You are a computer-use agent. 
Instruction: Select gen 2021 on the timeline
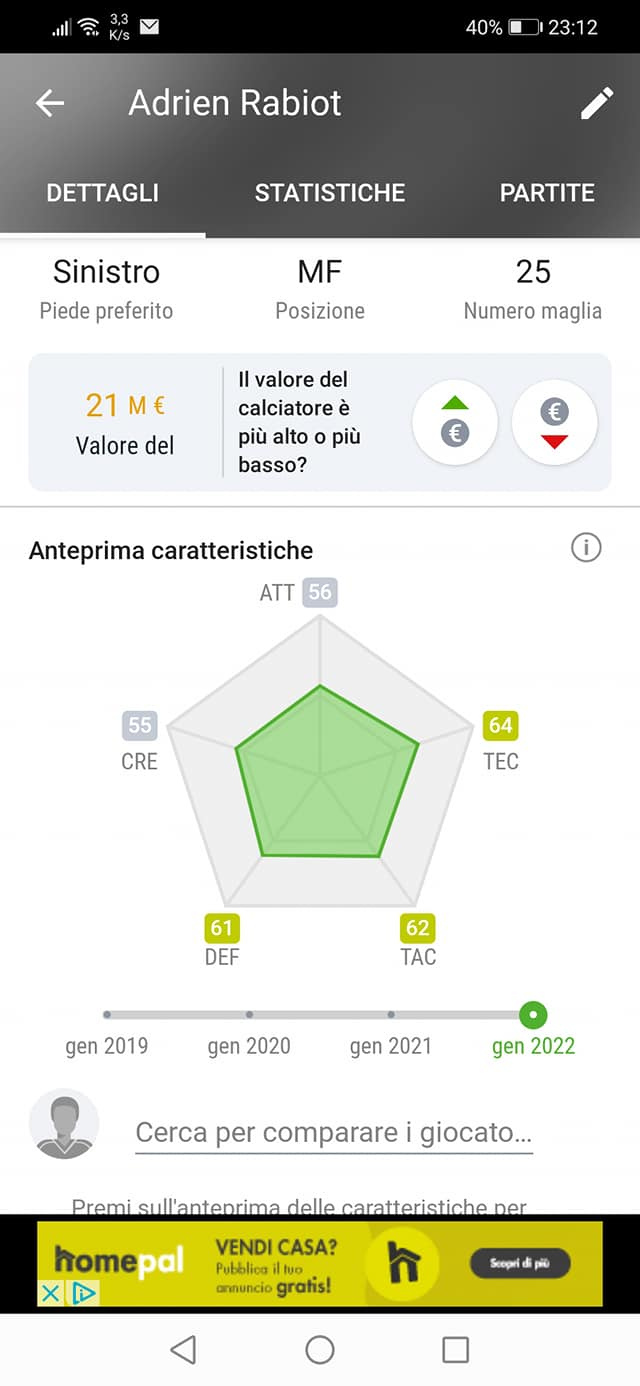click(391, 1015)
